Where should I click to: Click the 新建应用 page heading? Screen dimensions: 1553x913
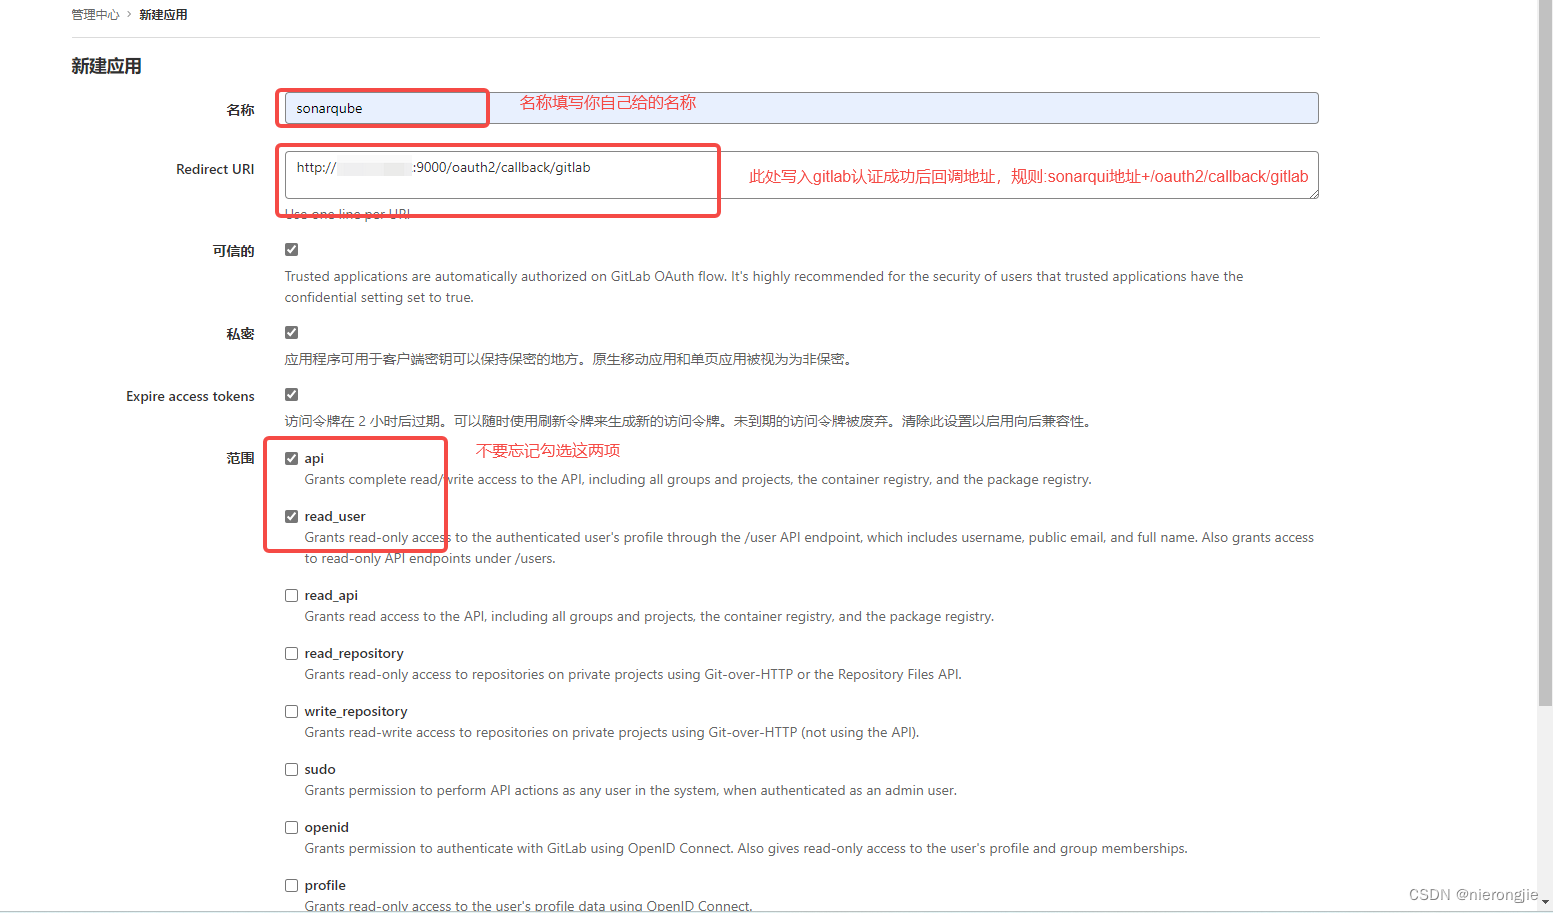point(106,65)
